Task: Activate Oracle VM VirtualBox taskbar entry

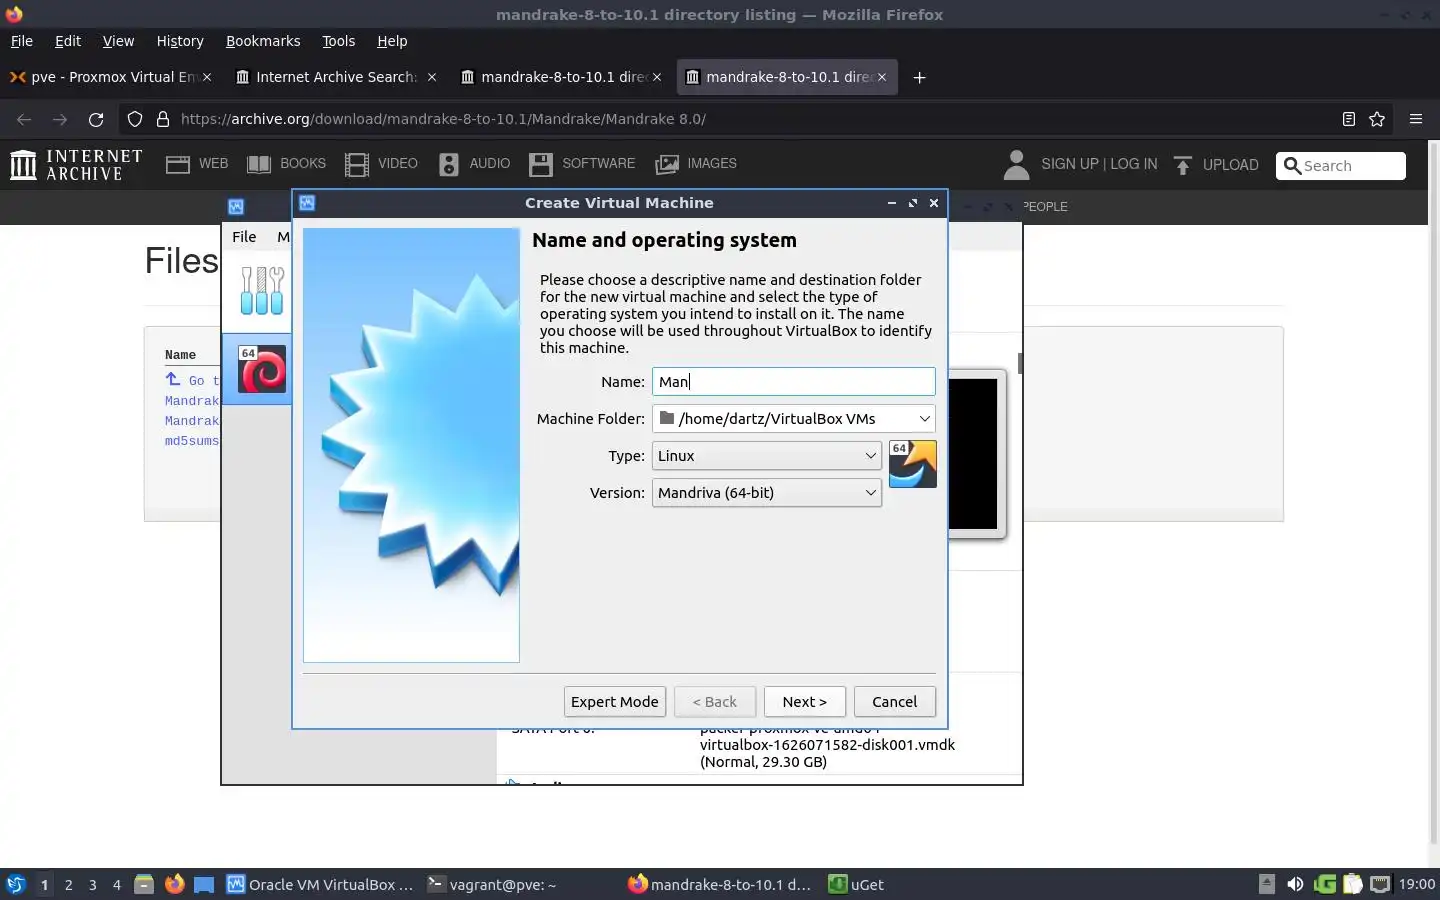Action: (320, 884)
